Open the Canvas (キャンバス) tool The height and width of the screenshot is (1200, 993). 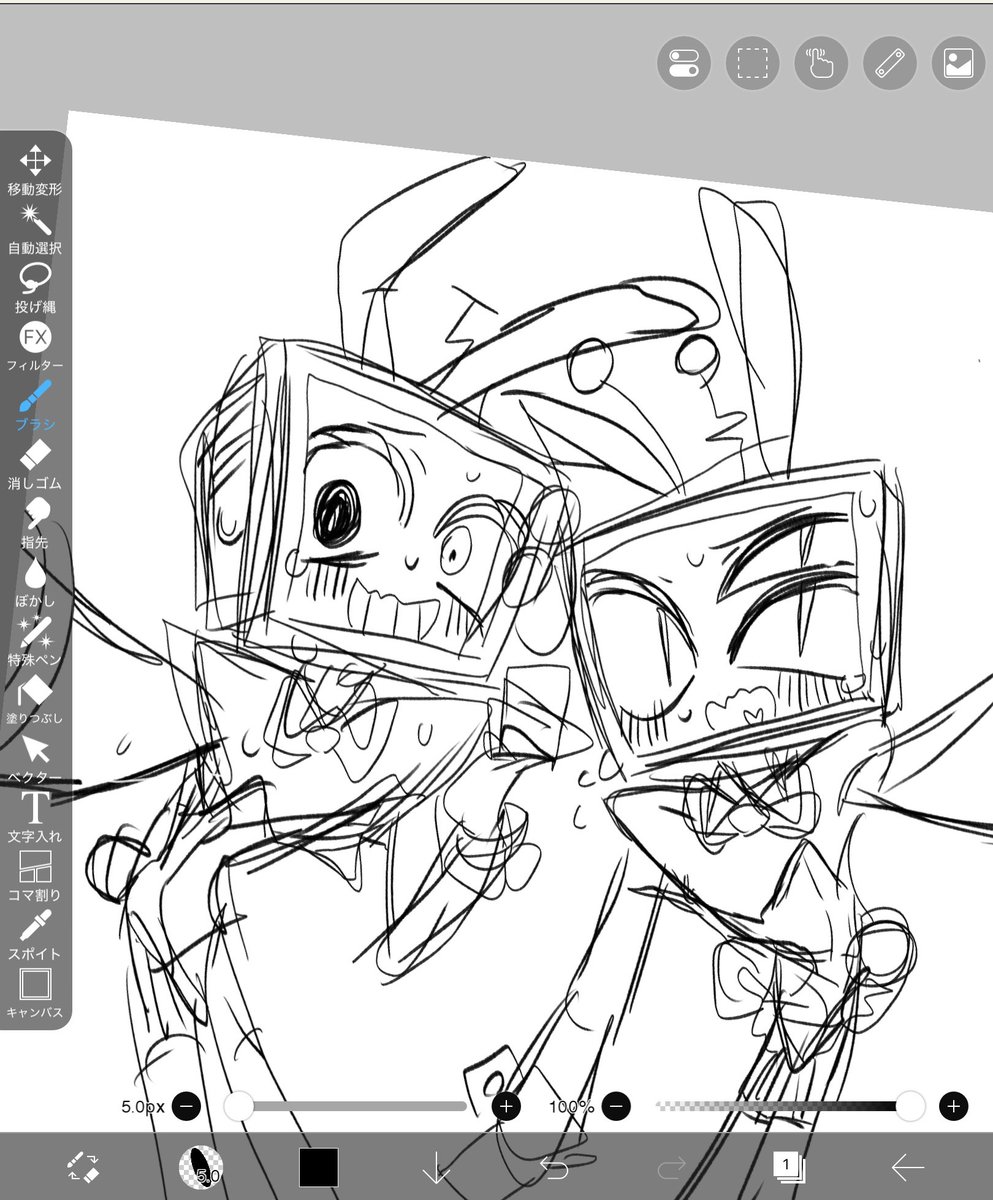coord(35,994)
